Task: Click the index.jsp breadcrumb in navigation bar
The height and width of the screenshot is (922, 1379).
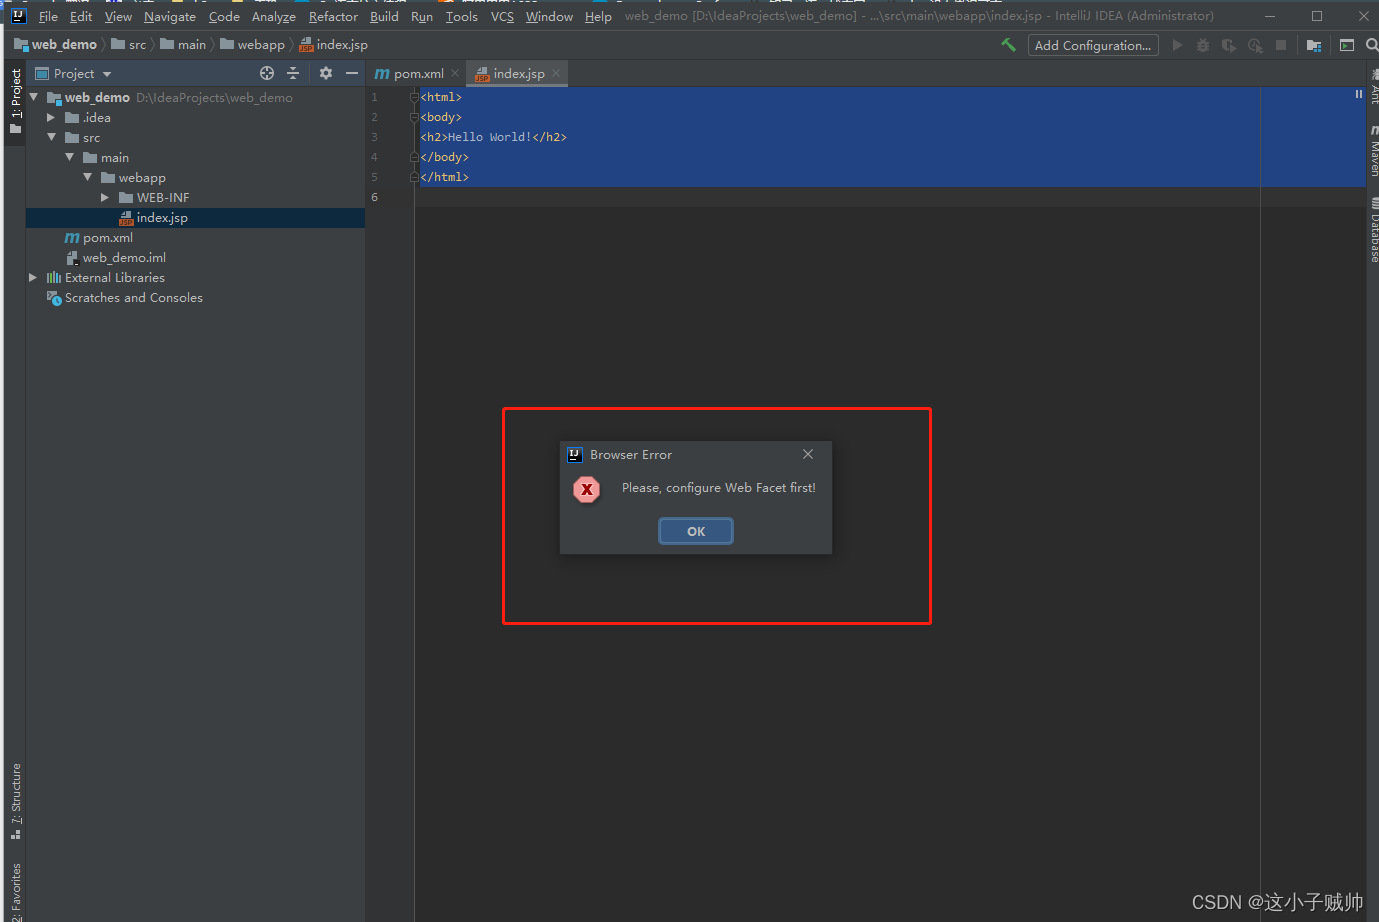Action: coord(334,45)
